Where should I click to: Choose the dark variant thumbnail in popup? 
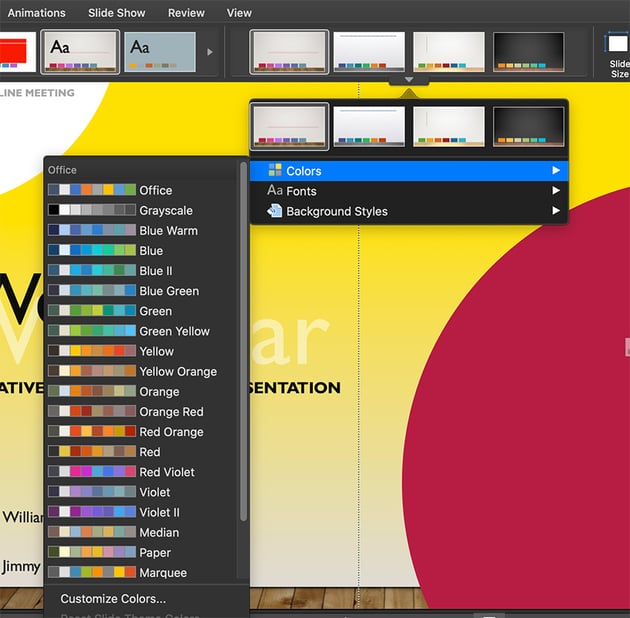point(529,126)
